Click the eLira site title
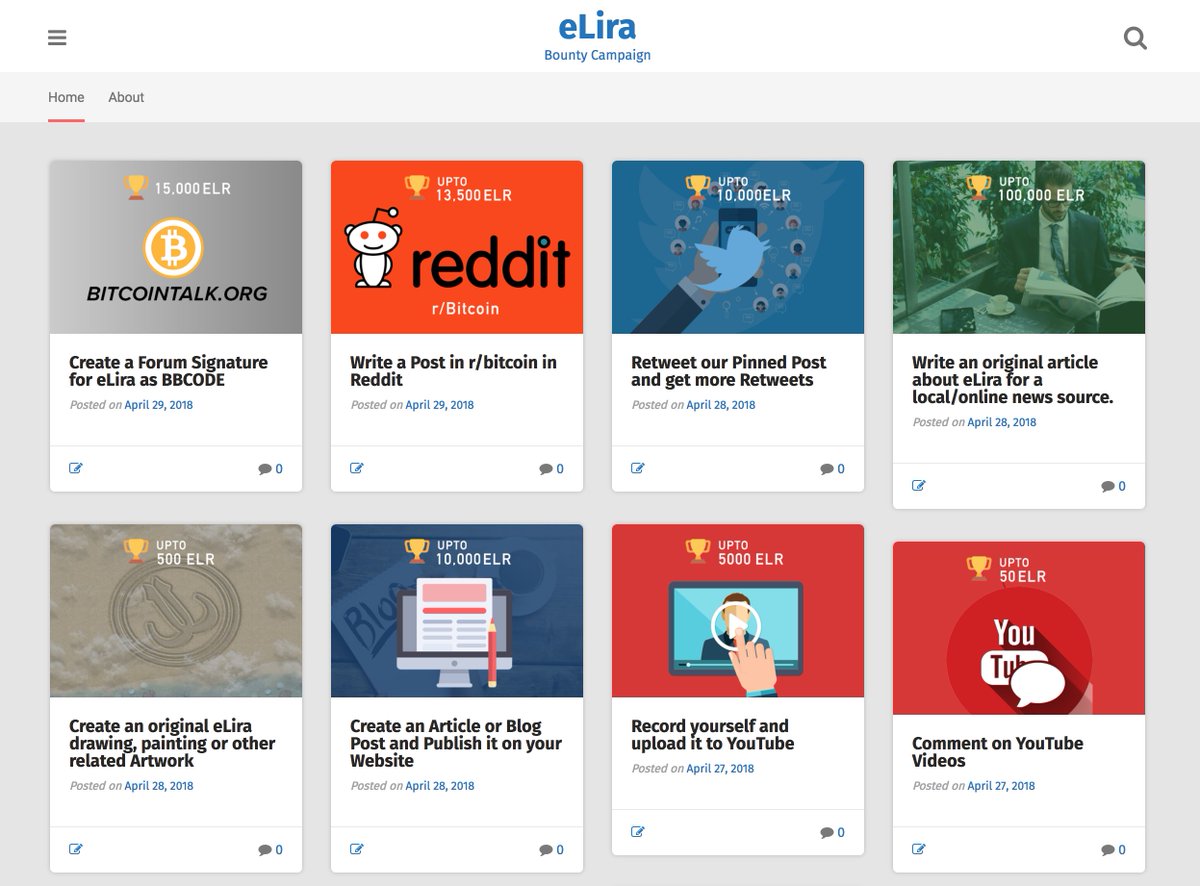1200x886 pixels. click(597, 25)
